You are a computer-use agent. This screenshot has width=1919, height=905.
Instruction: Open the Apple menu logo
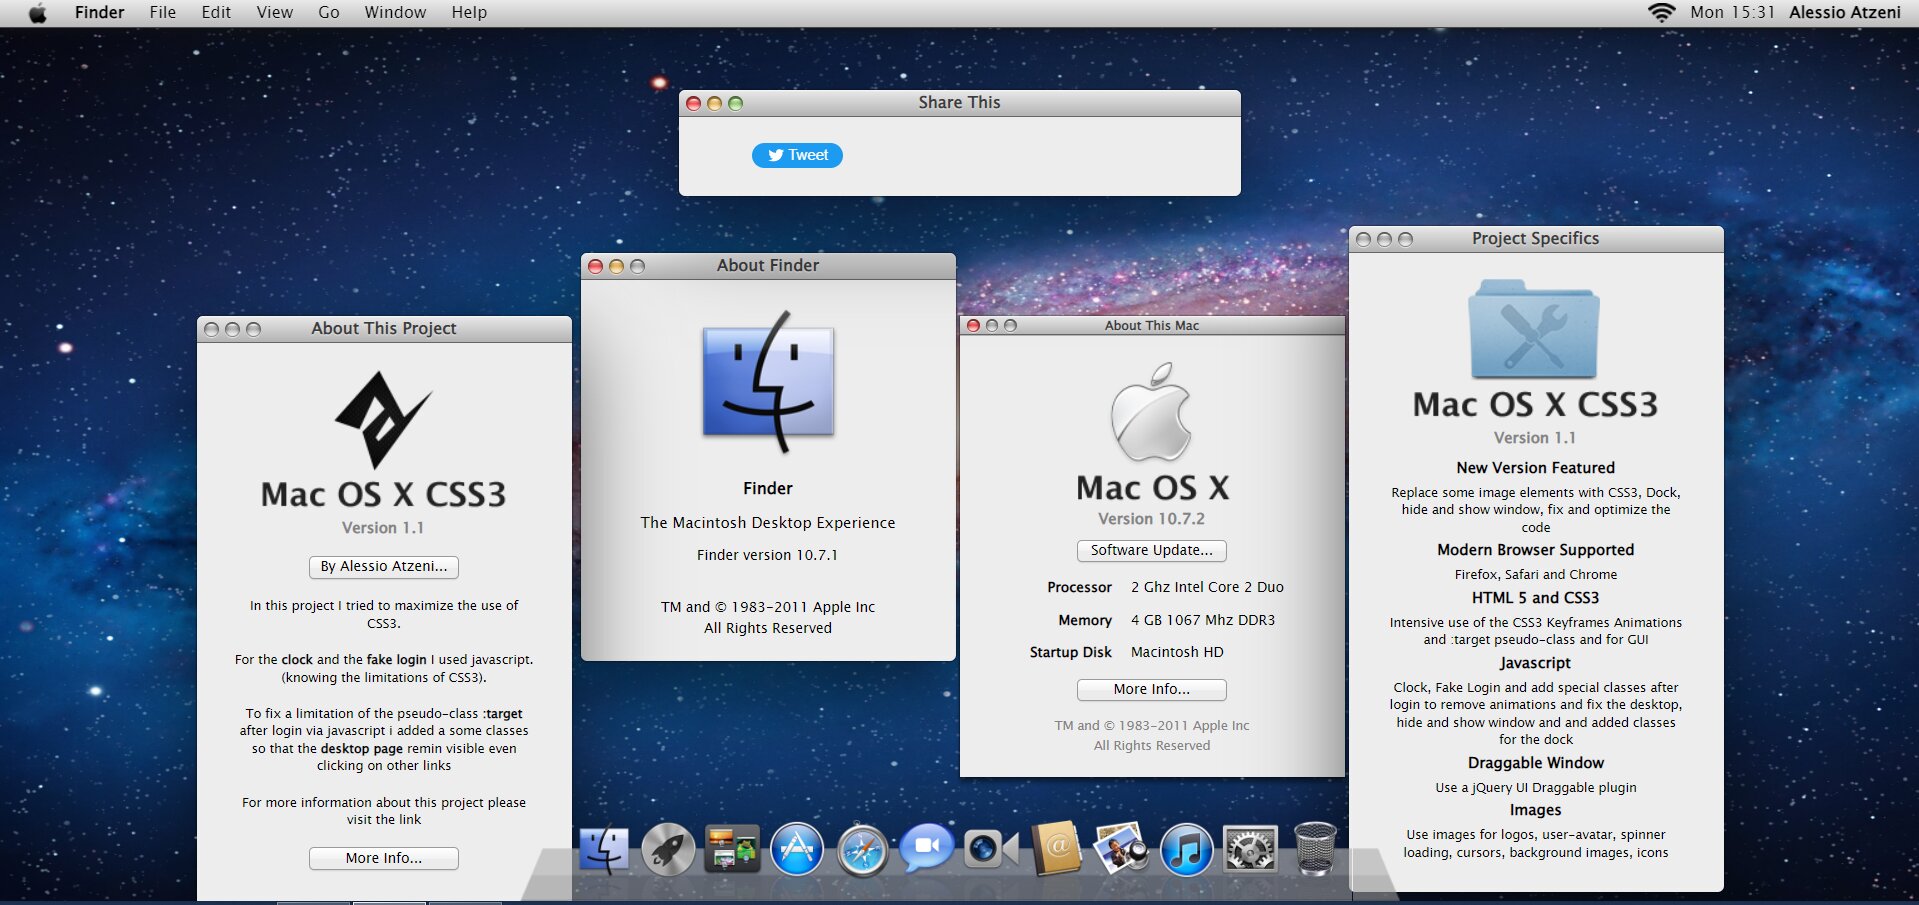(x=38, y=13)
